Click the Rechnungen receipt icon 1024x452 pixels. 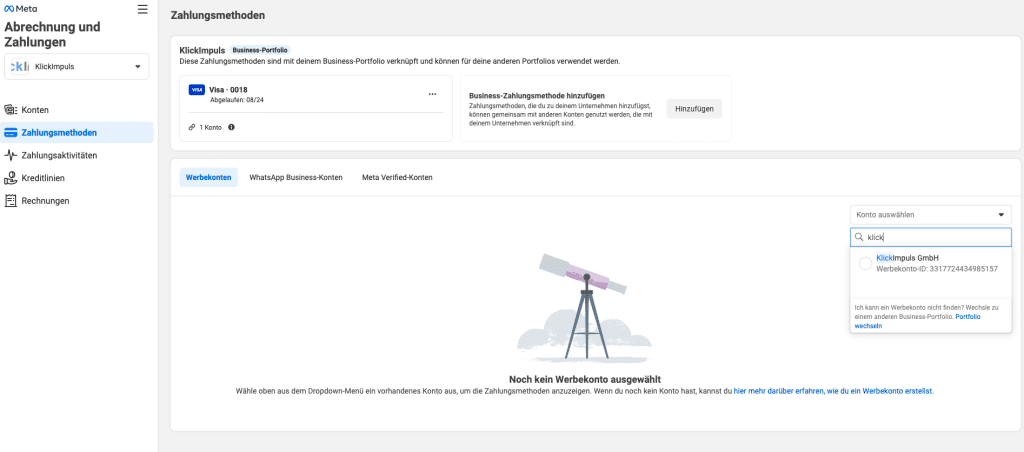click(x=11, y=201)
